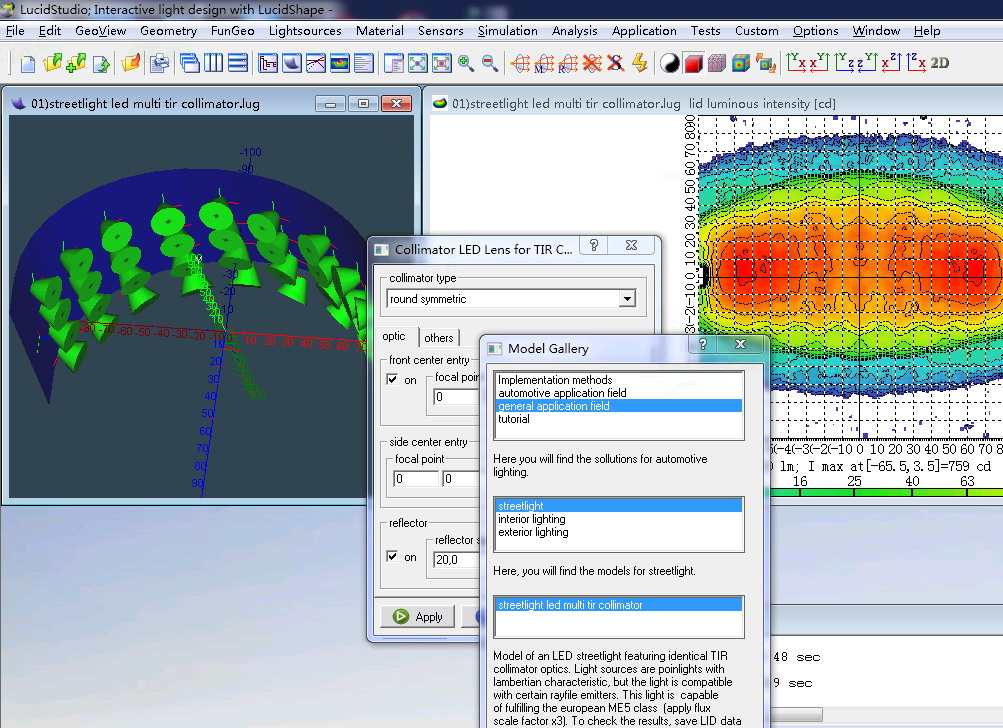Click the crossed-out rays icon

592,63
